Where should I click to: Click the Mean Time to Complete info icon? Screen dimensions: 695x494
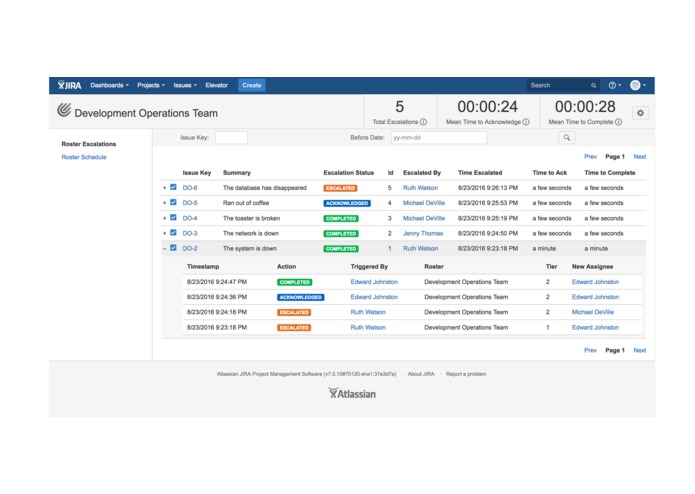618,122
